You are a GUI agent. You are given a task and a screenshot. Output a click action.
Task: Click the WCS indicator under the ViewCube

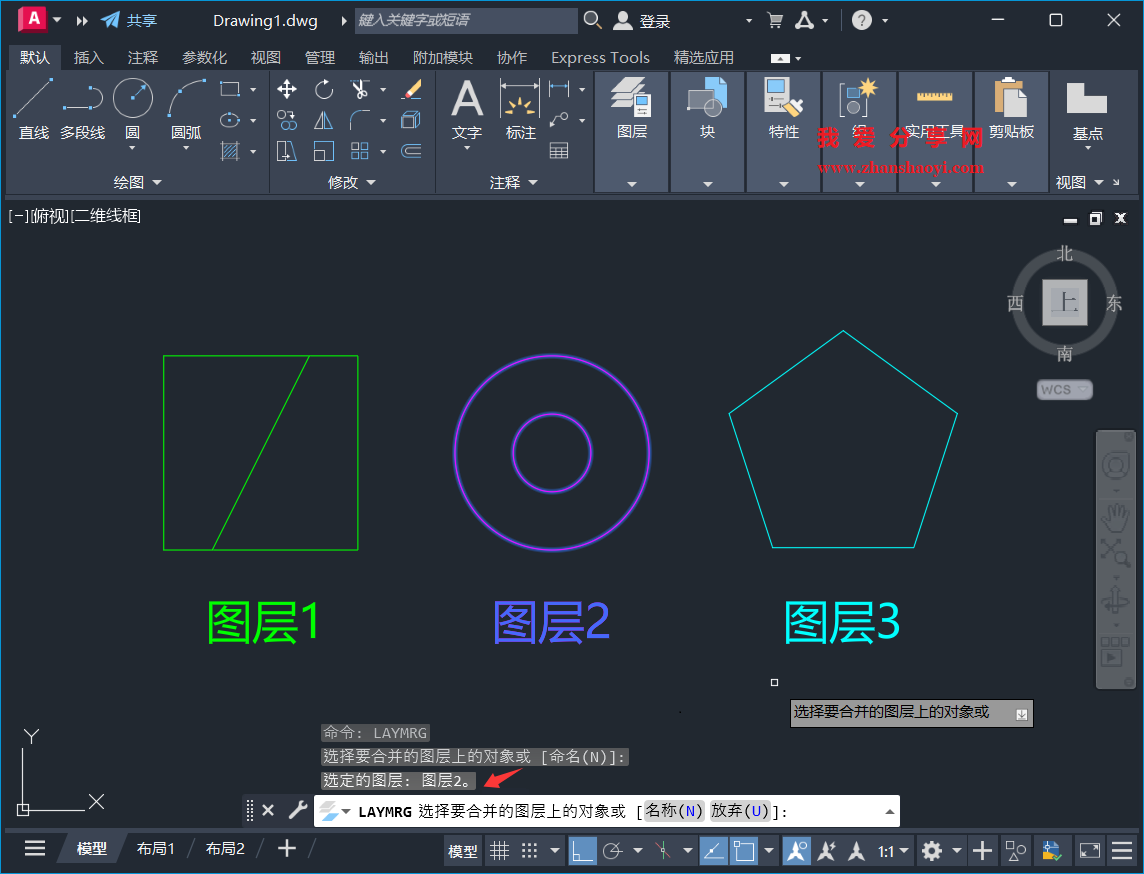tap(1064, 389)
